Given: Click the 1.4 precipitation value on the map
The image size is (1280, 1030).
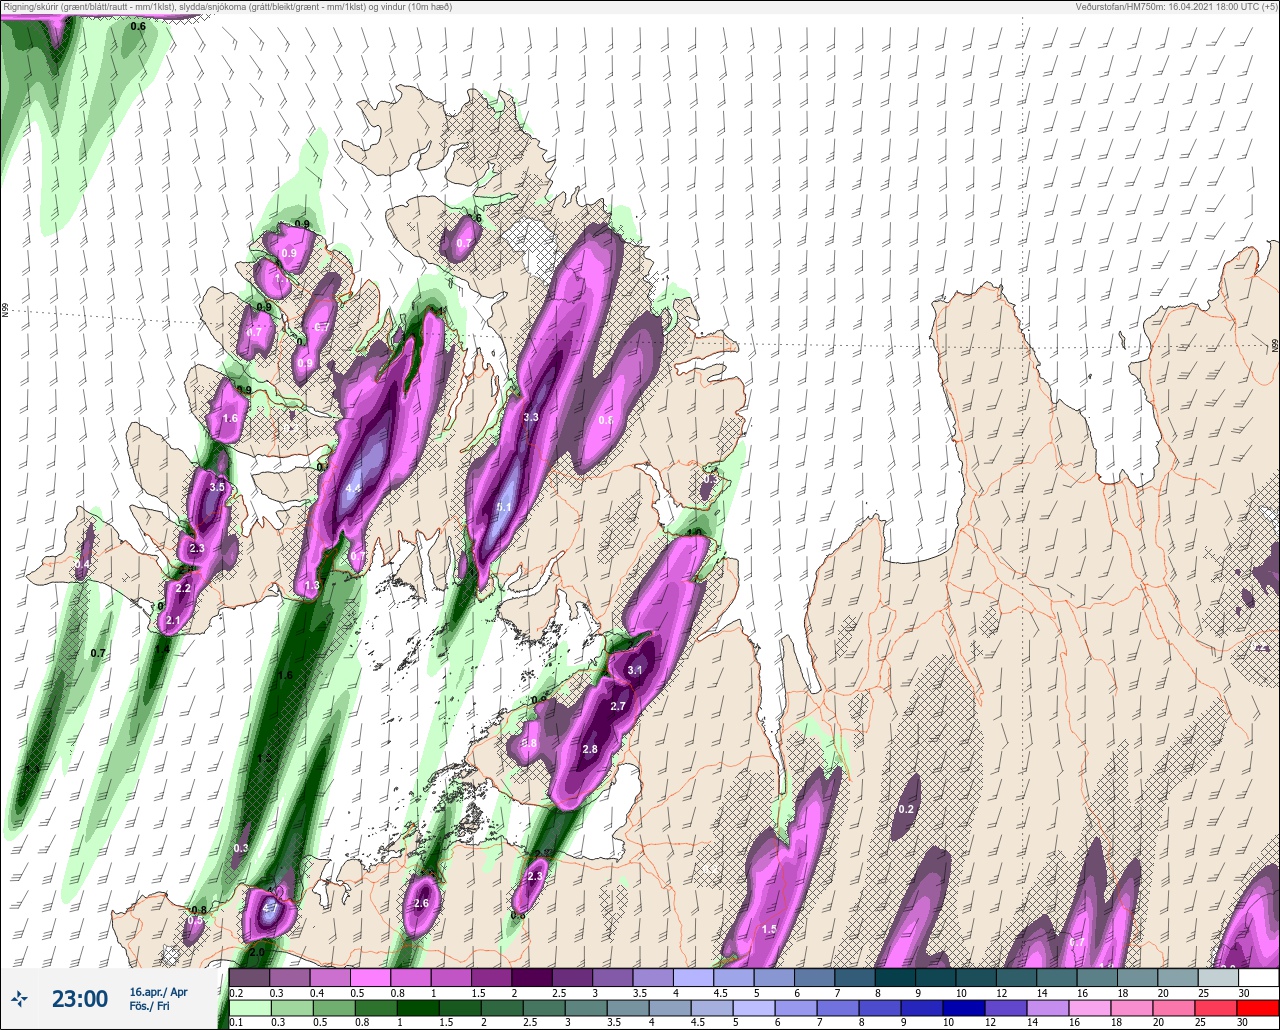Looking at the screenshot, I should pyautogui.click(x=162, y=649).
